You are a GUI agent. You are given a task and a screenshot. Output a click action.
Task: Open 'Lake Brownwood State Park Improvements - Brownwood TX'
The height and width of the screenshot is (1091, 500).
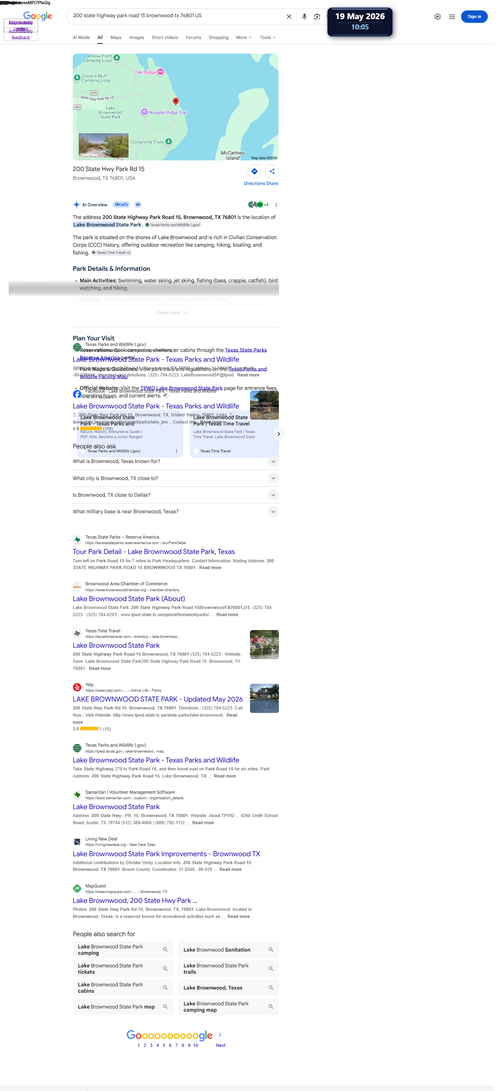click(166, 854)
